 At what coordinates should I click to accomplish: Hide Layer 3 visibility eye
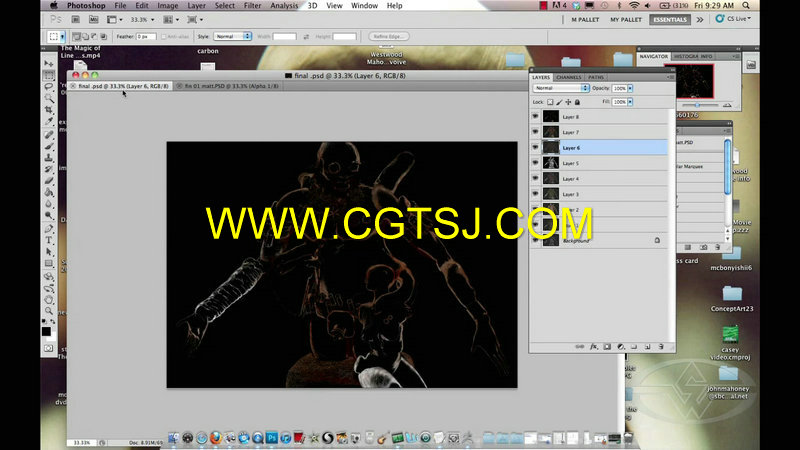[535, 194]
